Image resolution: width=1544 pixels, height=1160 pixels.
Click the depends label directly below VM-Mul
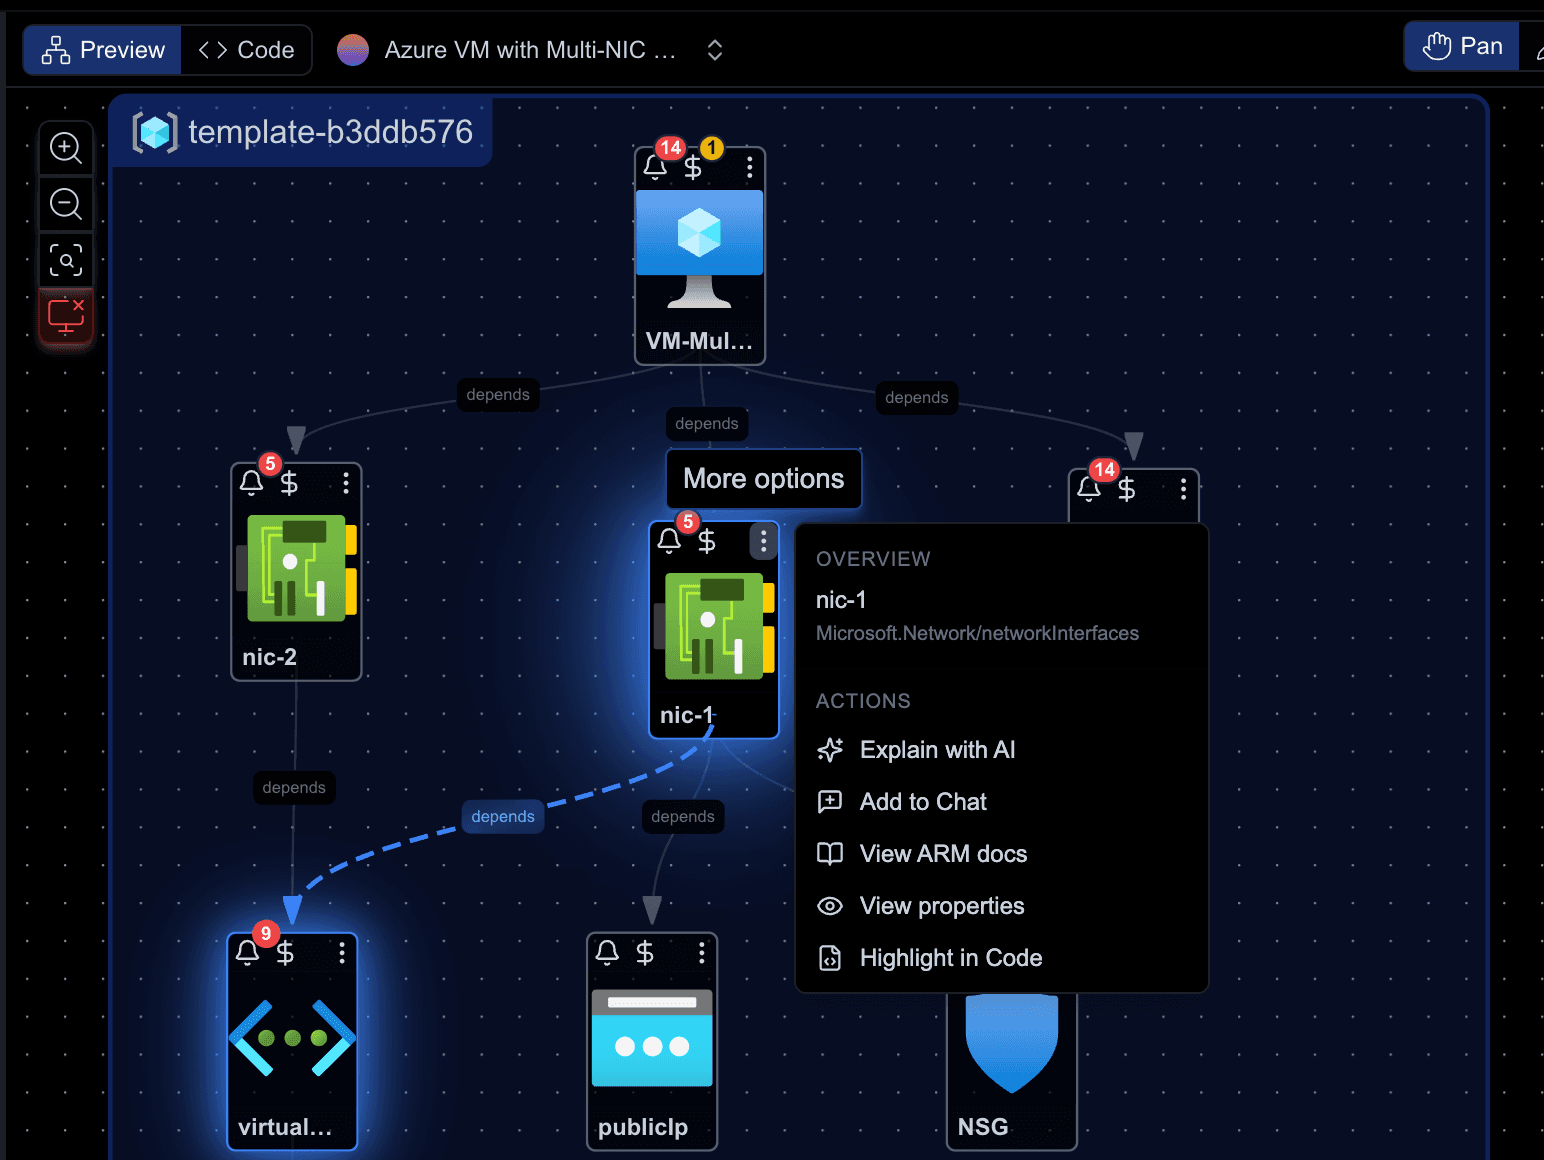[x=707, y=424]
